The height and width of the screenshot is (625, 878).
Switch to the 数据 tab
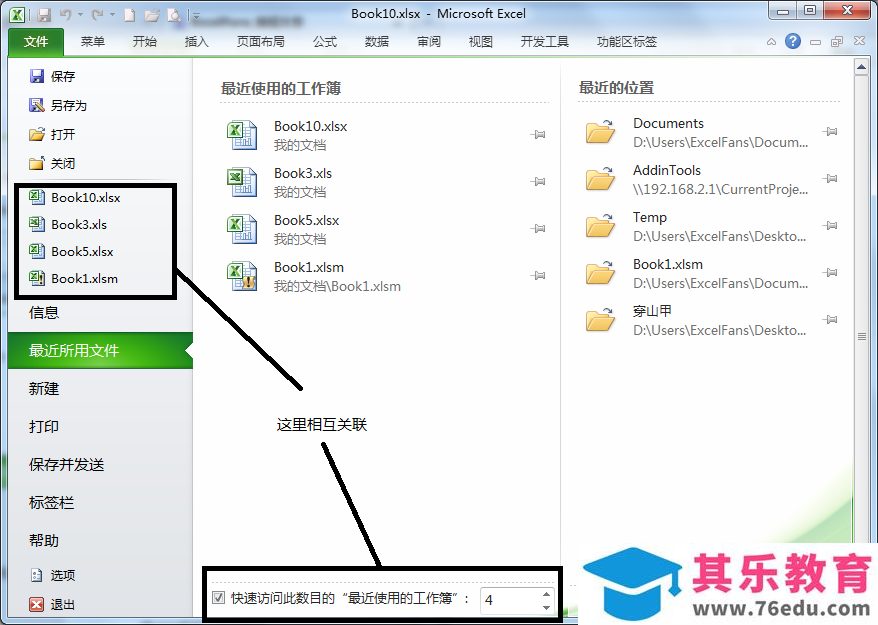(x=377, y=41)
